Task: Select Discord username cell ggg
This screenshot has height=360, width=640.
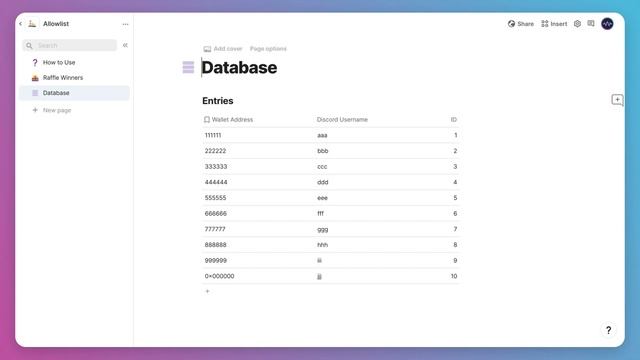Action: pyautogui.click(x=322, y=229)
